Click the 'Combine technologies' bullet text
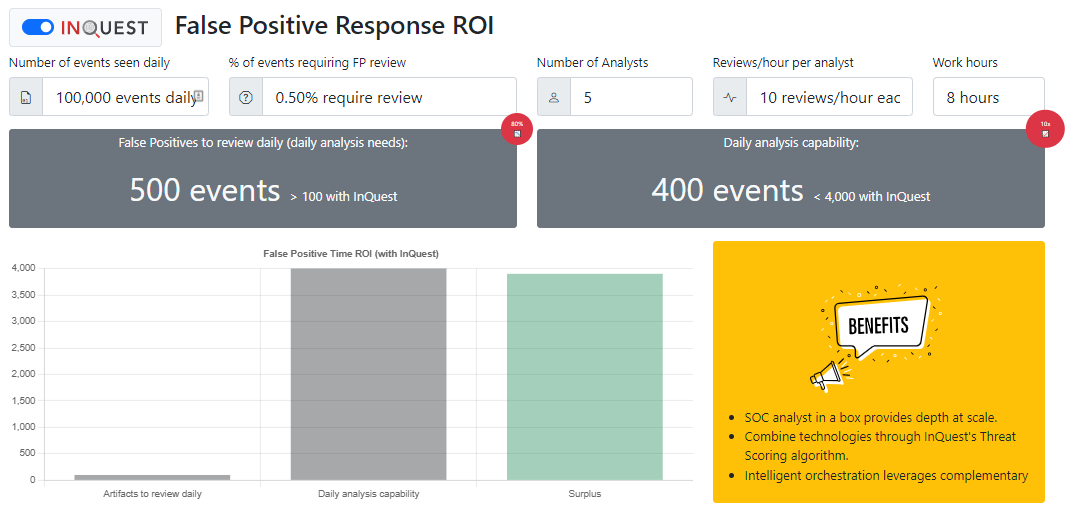 [x=880, y=446]
